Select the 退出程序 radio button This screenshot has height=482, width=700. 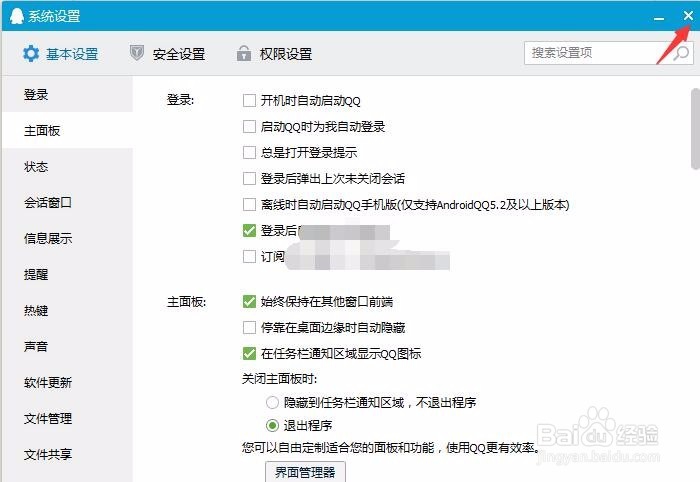click(x=272, y=425)
